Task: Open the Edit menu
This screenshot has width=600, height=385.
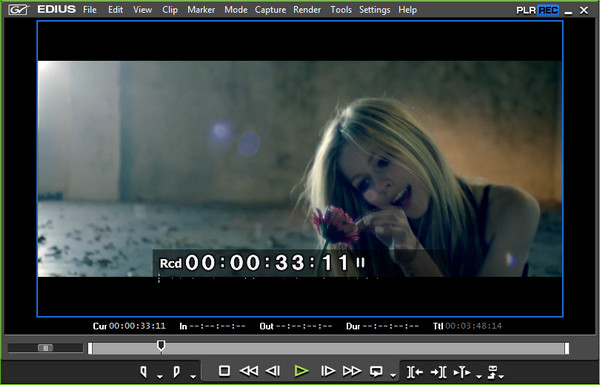Action: coord(116,10)
